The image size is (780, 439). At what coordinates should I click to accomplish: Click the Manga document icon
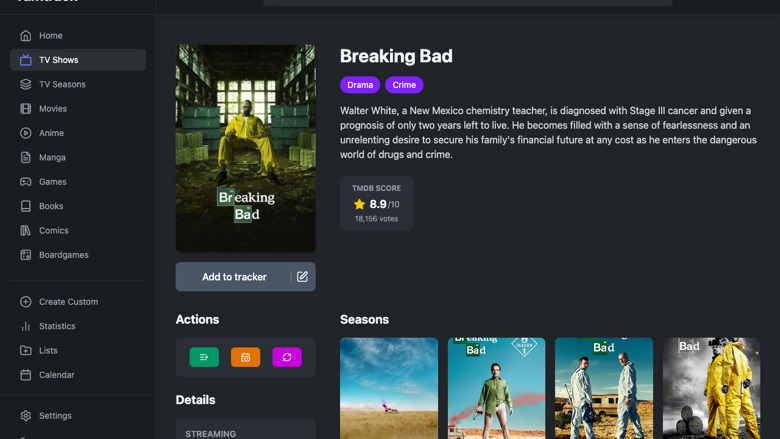[x=25, y=158]
